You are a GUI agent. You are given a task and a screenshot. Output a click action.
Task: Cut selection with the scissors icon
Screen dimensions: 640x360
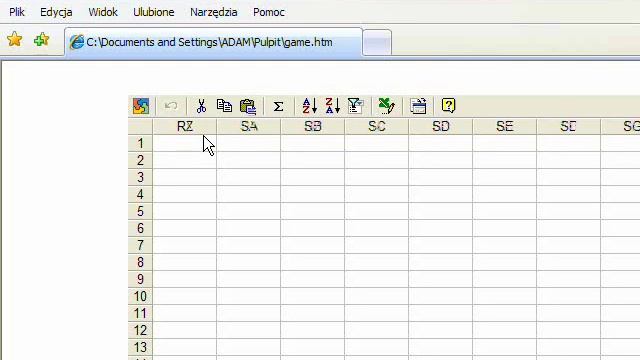201,106
